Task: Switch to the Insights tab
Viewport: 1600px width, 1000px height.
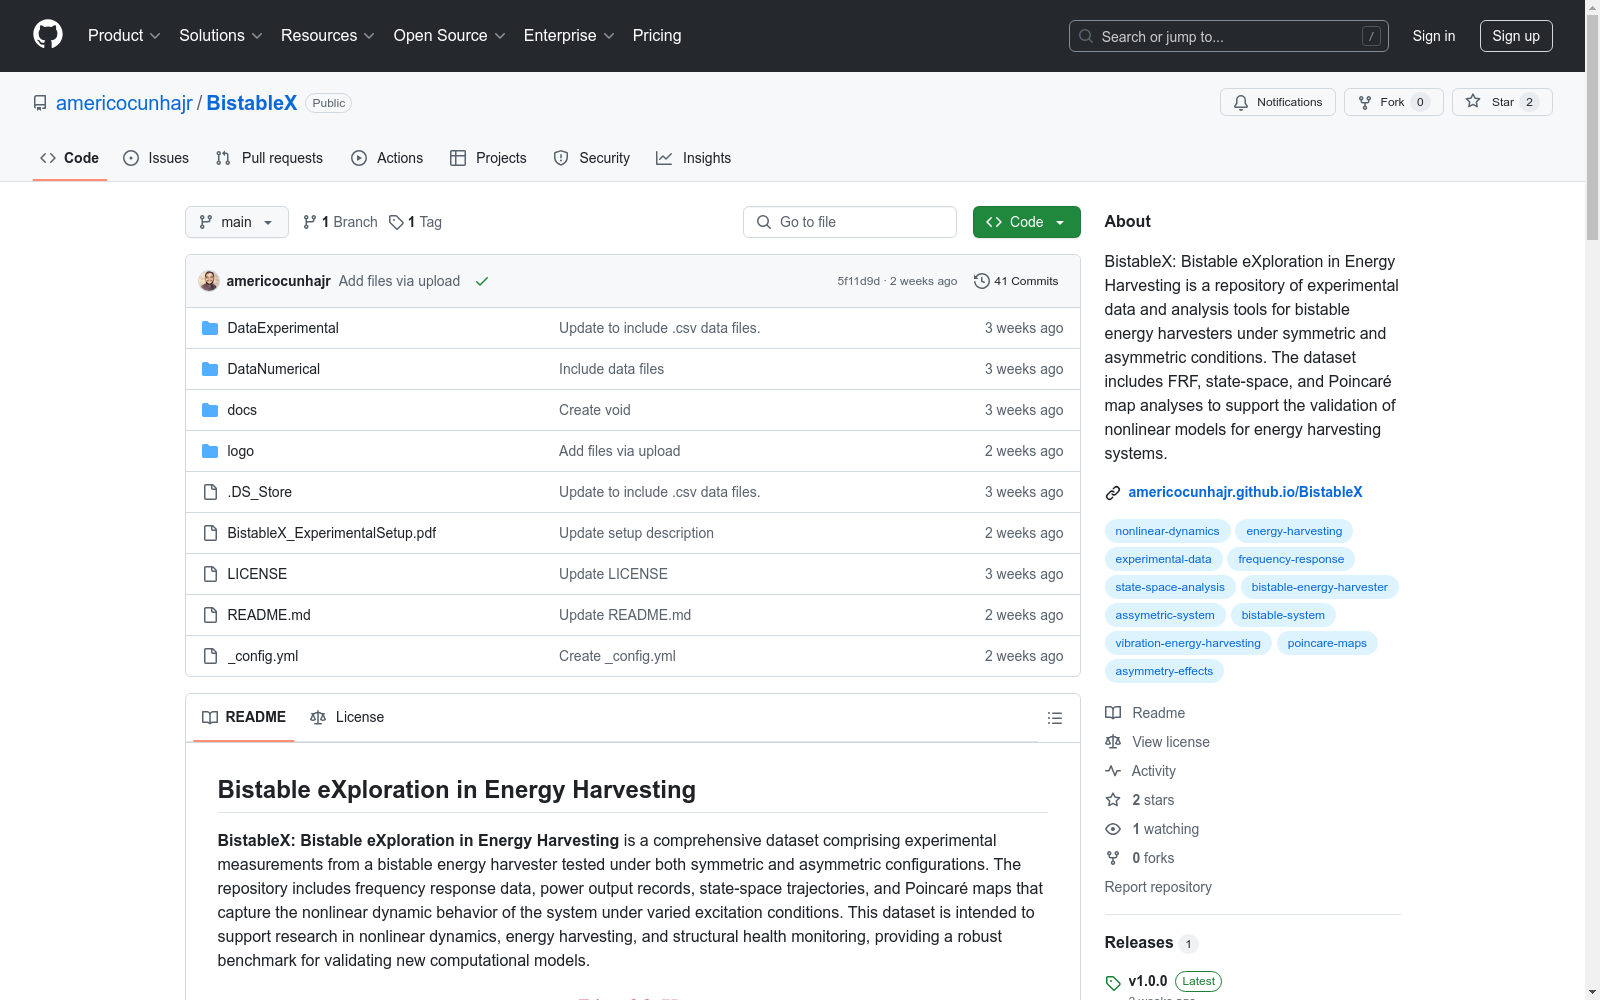Action: pyautogui.click(x=694, y=158)
